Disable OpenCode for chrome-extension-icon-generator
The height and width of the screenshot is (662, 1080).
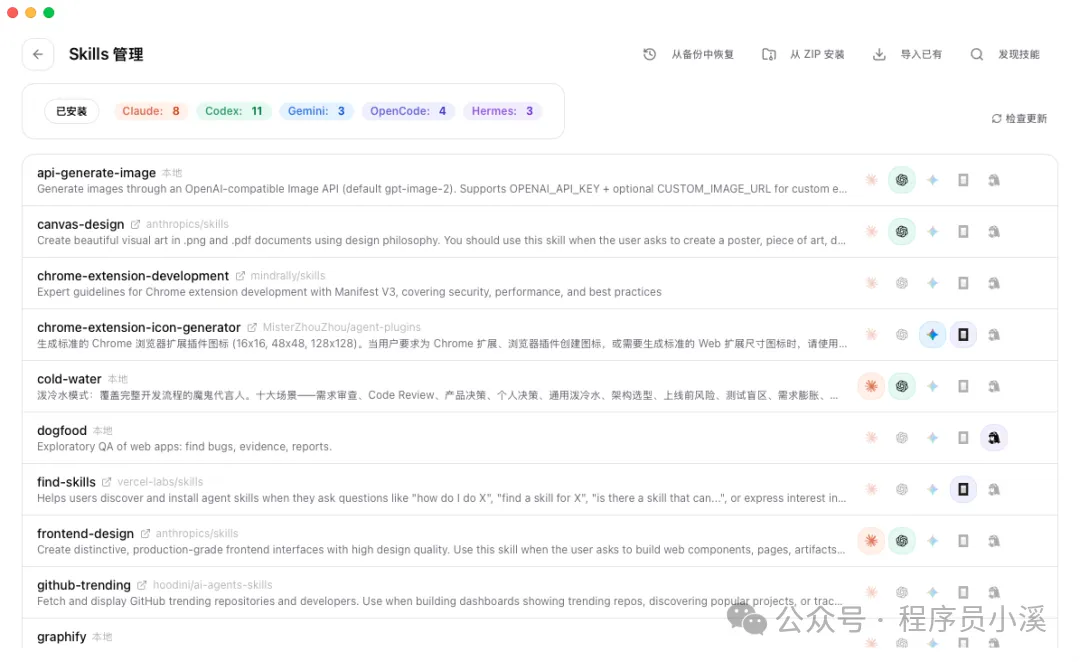coord(963,335)
